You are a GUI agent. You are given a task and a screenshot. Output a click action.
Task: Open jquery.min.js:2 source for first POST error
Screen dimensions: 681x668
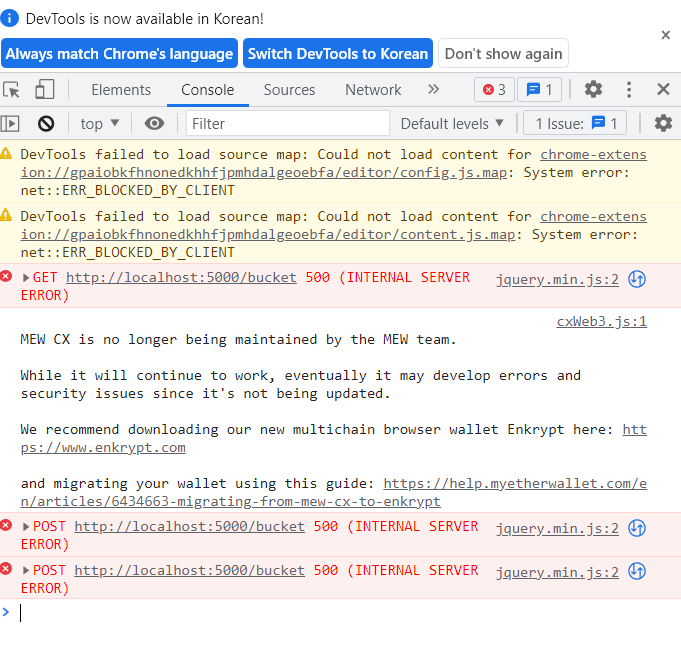point(557,528)
